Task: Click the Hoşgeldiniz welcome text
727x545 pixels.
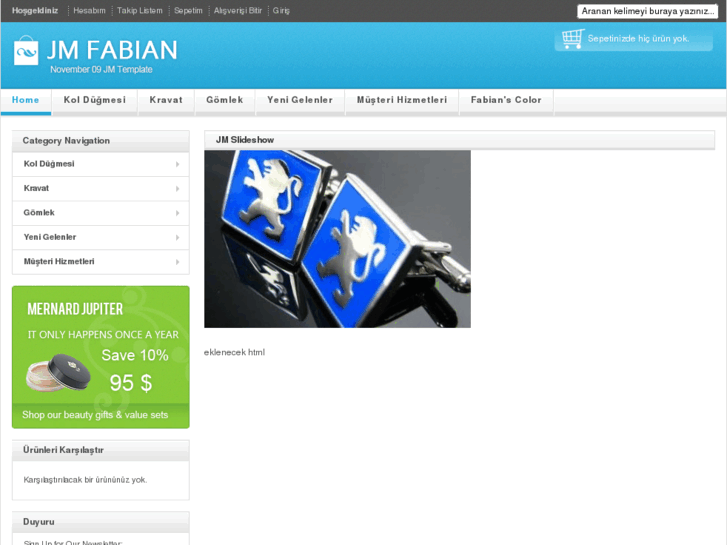Action: 35,11
